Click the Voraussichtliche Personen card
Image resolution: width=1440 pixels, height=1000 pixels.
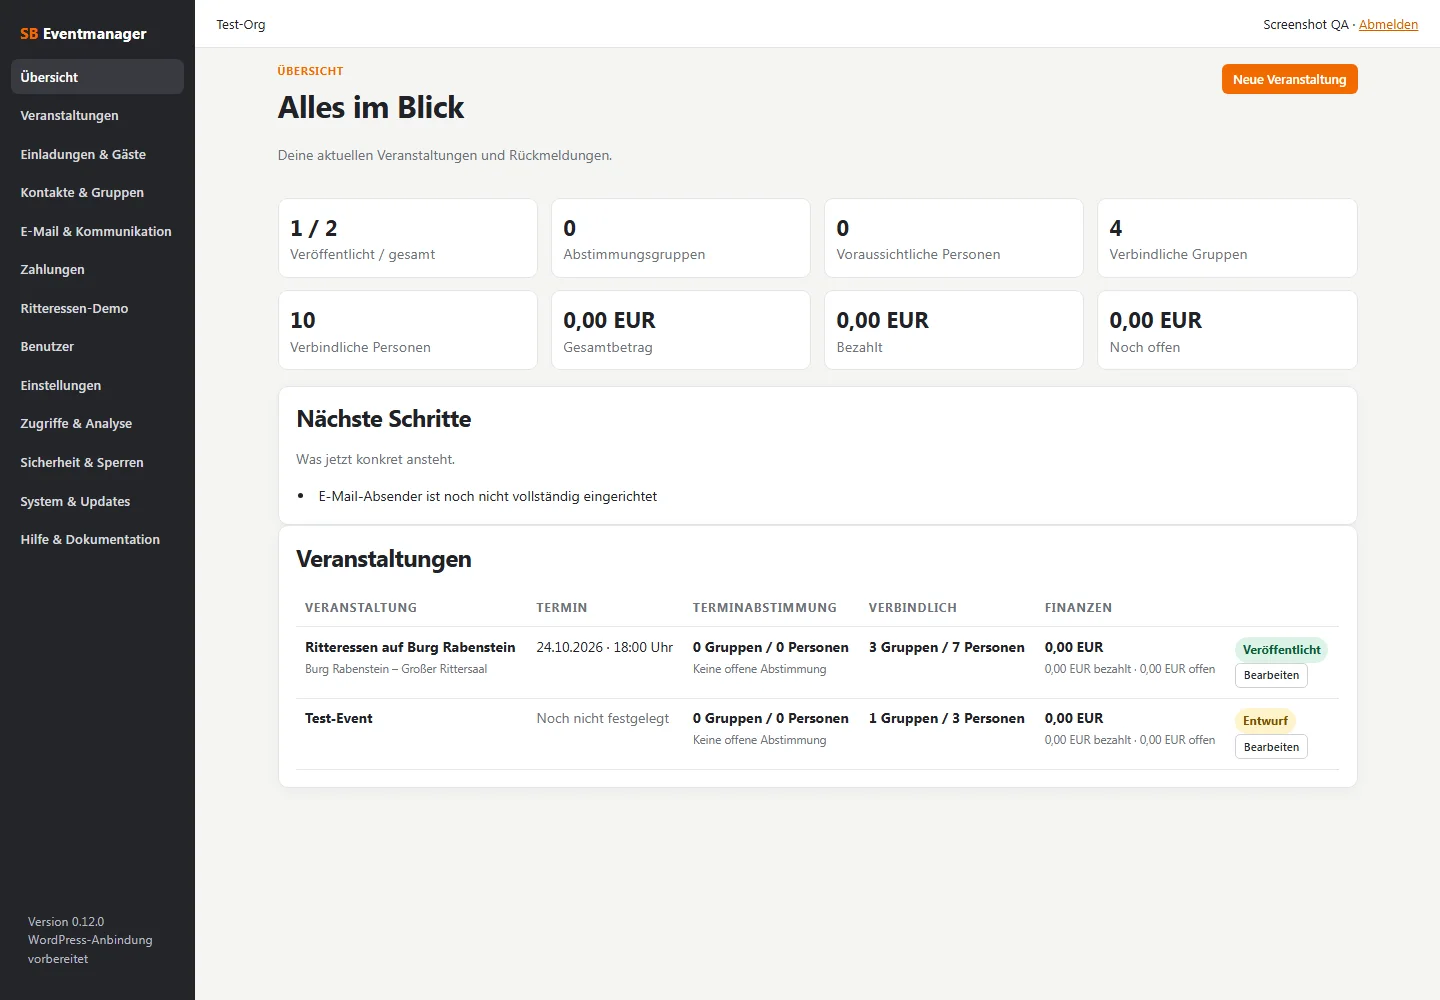point(954,238)
